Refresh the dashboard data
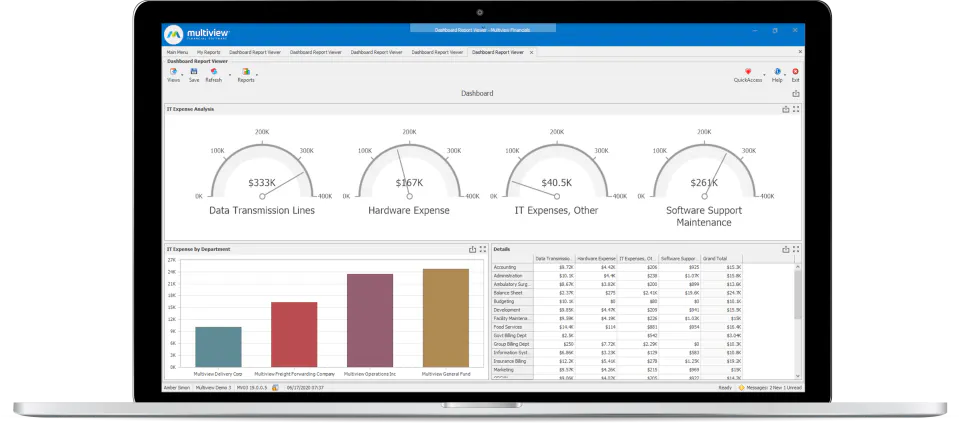960x423 pixels. pos(214,72)
